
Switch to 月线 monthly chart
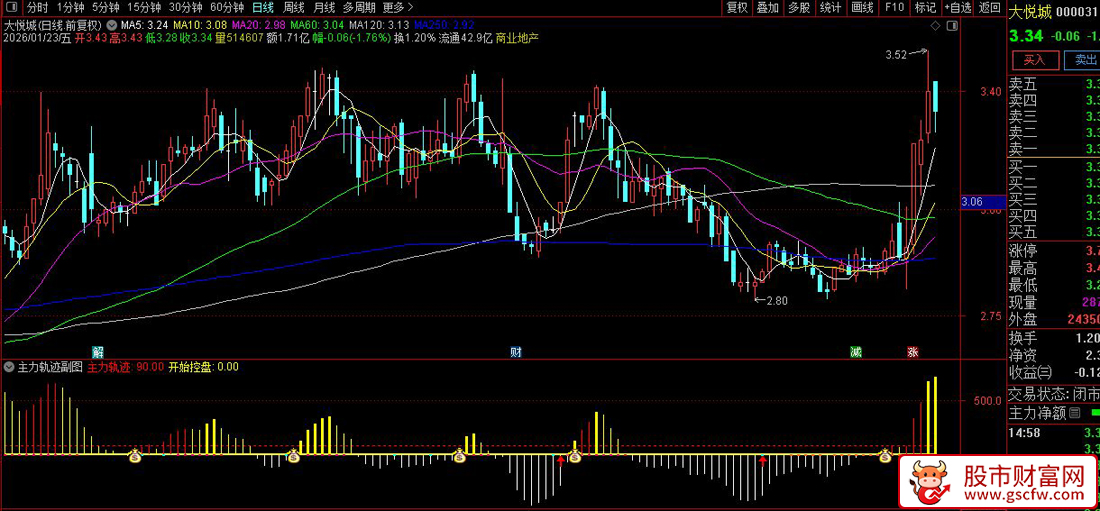323,8
